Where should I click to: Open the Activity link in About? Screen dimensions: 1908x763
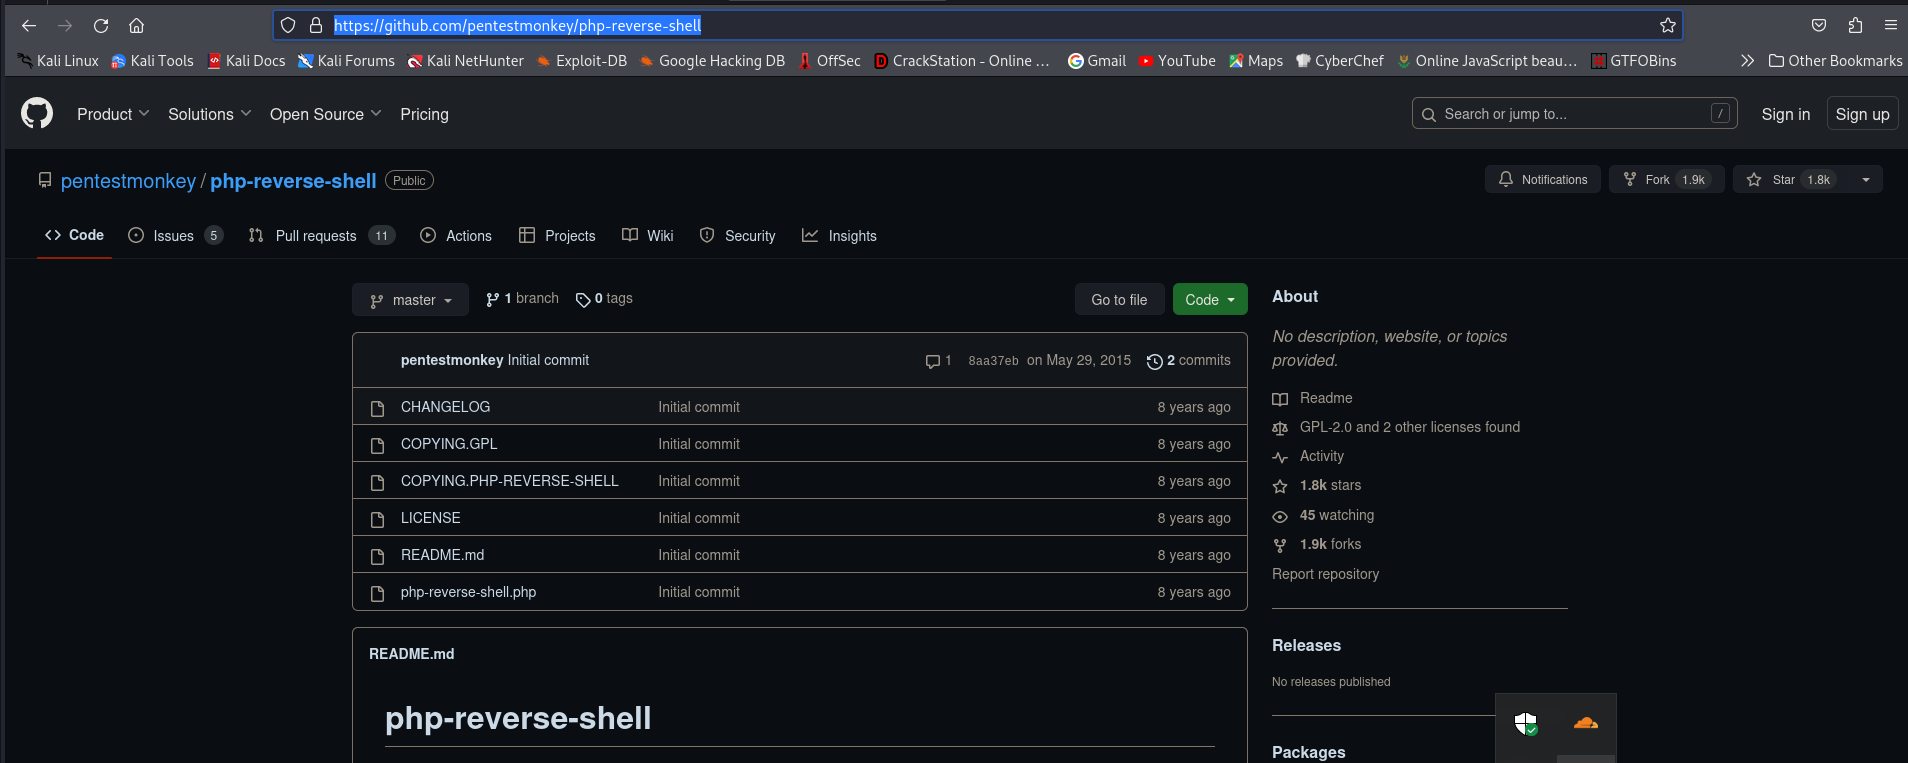[1308, 456]
